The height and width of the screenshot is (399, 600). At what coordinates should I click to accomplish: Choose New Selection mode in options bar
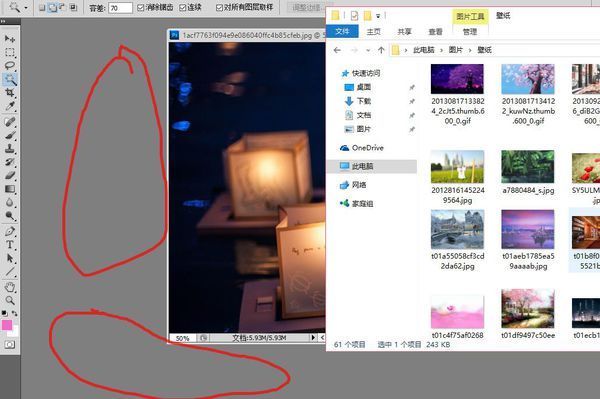(x=42, y=7)
